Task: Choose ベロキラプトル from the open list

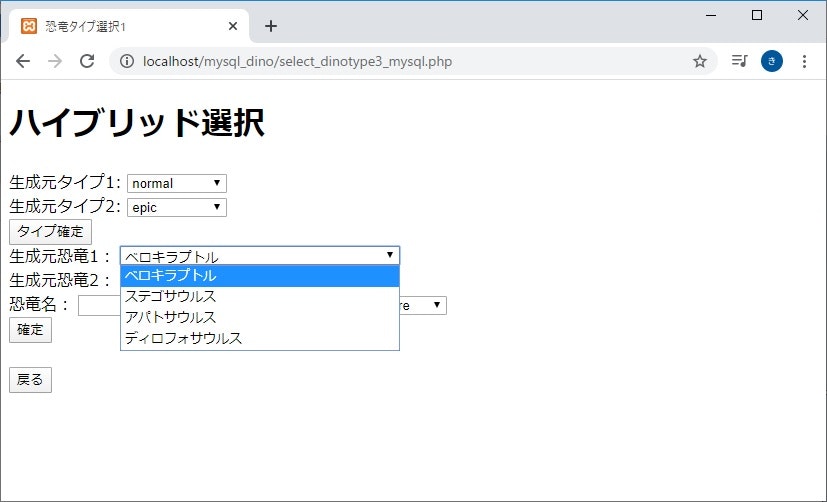Action: [260, 276]
